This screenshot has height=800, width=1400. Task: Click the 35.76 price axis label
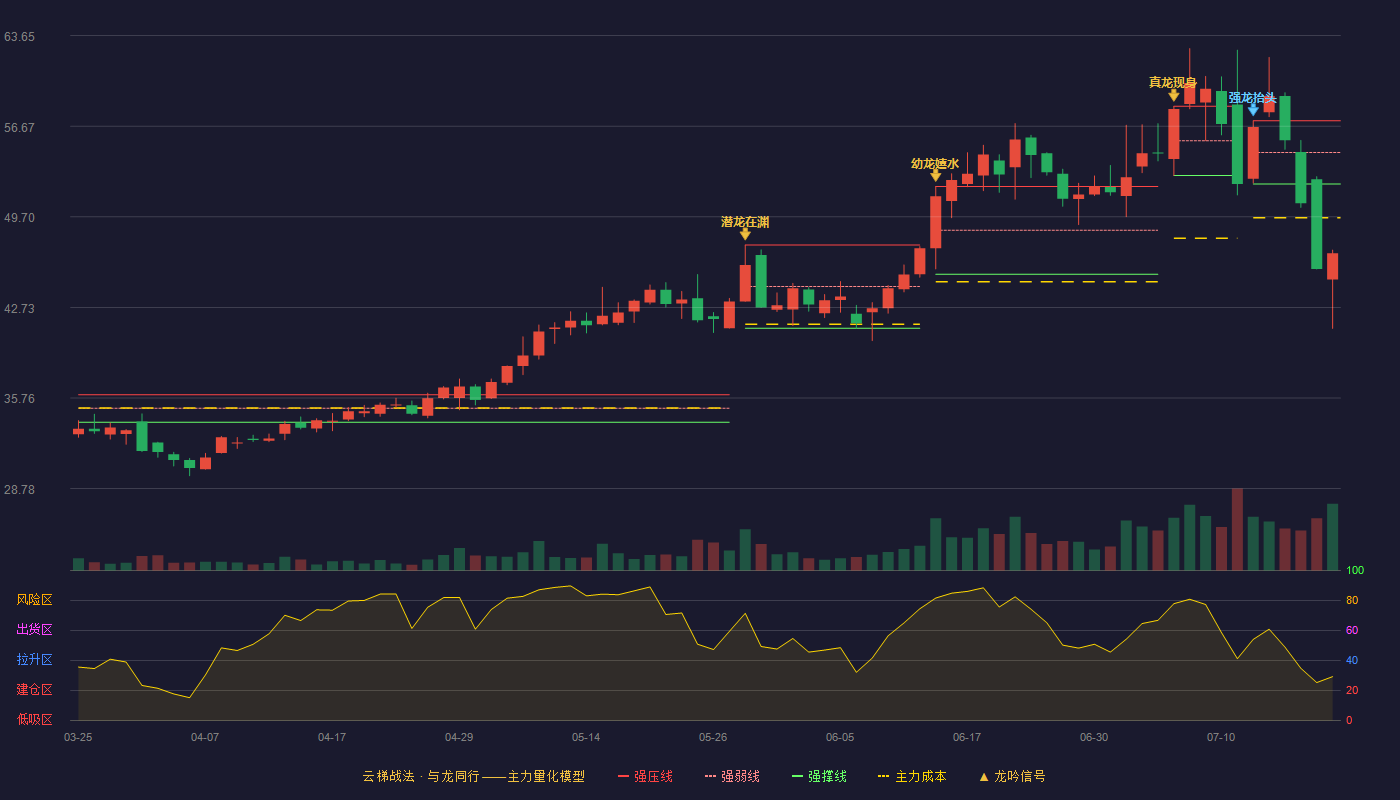[19, 399]
